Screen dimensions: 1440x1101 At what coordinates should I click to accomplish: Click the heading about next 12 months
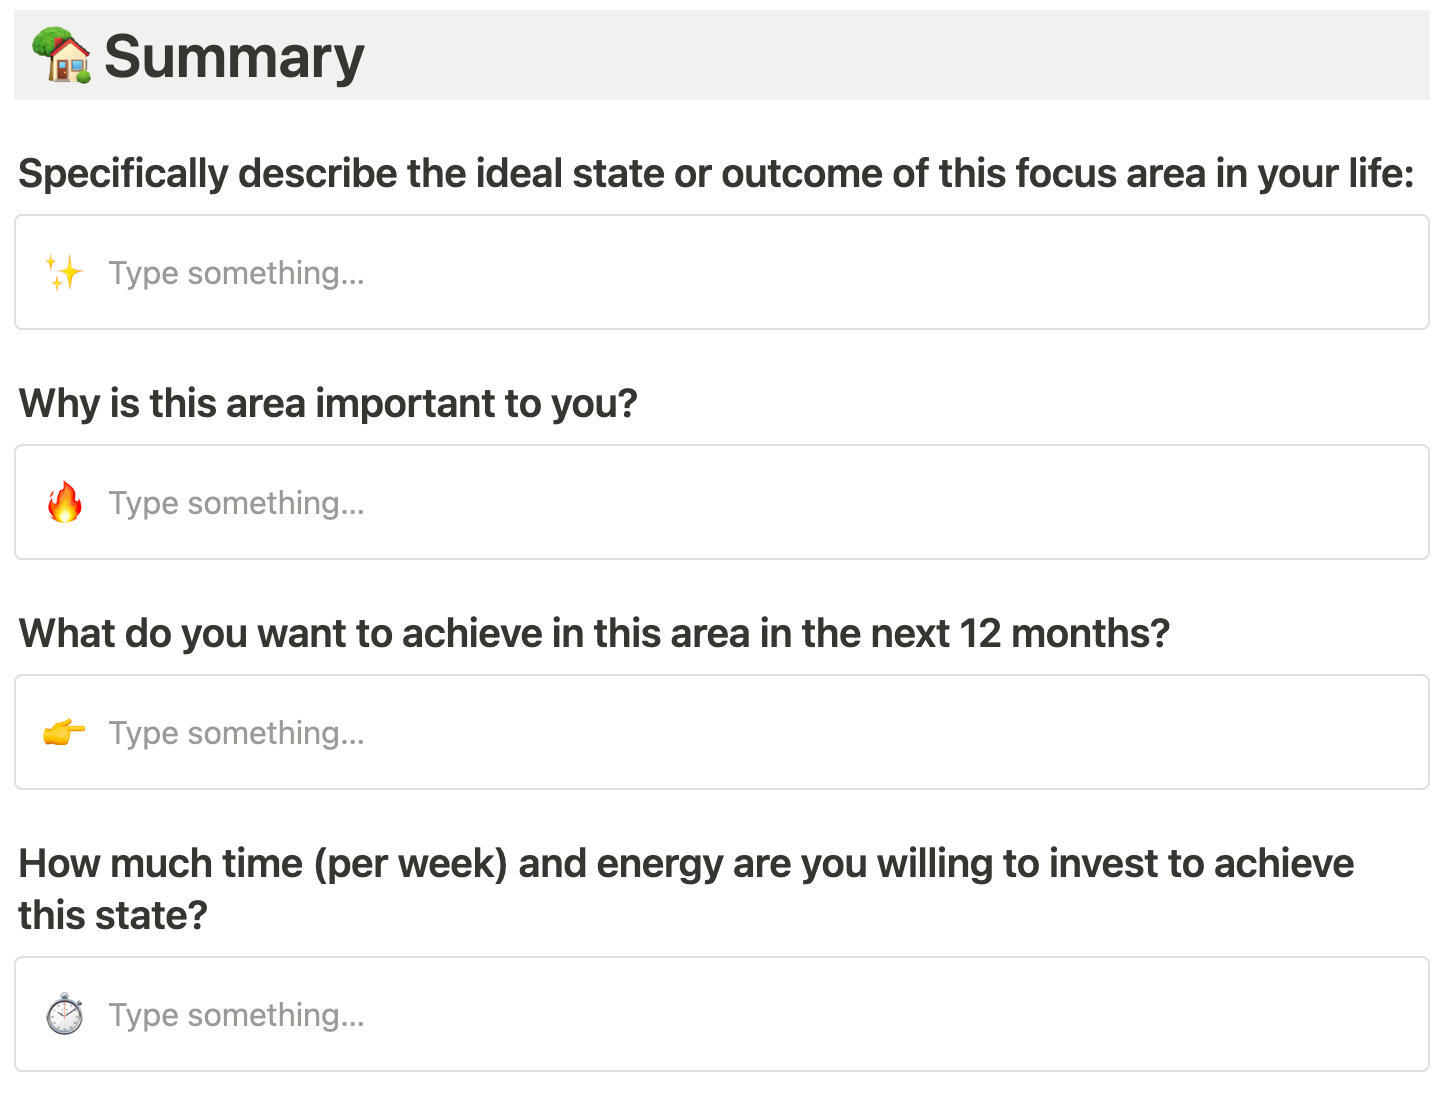coord(595,633)
